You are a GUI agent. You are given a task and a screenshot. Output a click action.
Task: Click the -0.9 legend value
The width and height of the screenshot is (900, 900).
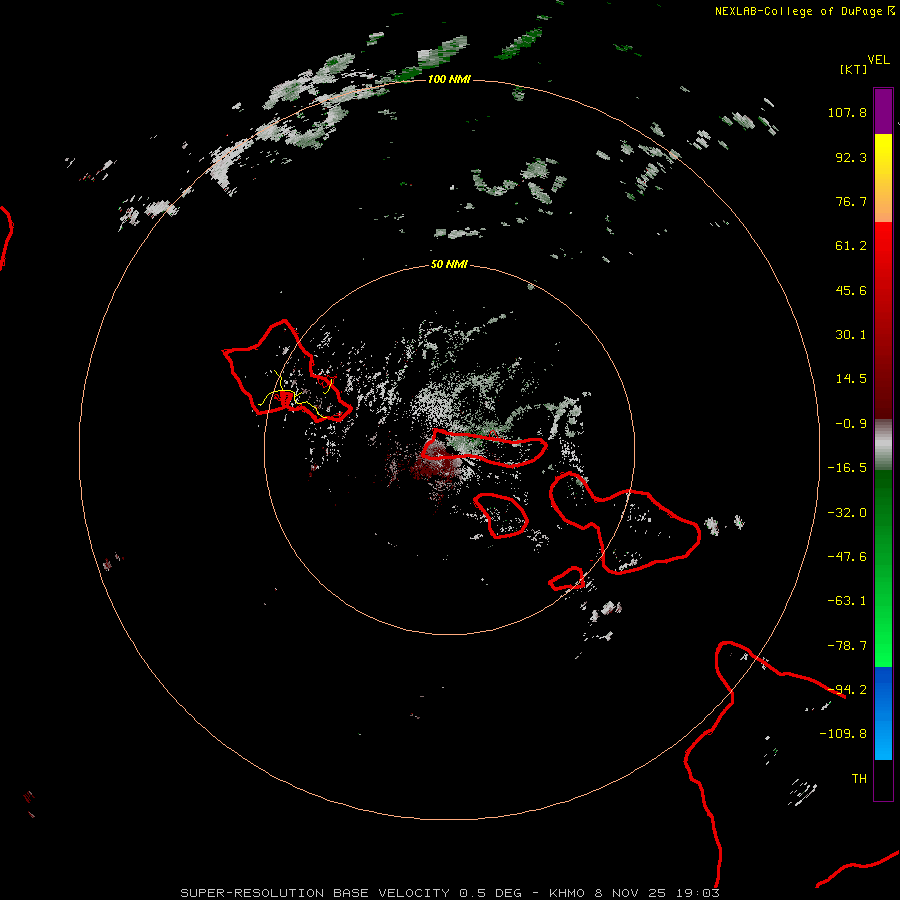851,424
